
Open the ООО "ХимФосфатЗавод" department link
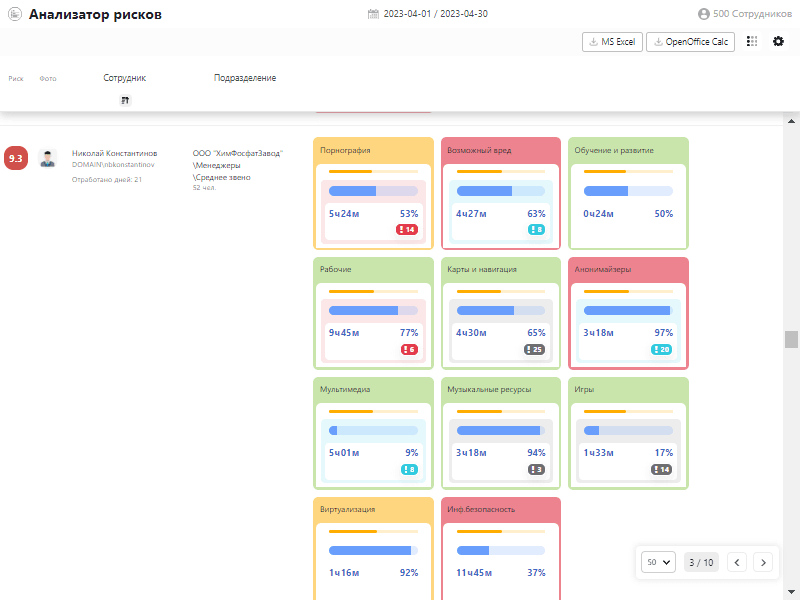238,153
